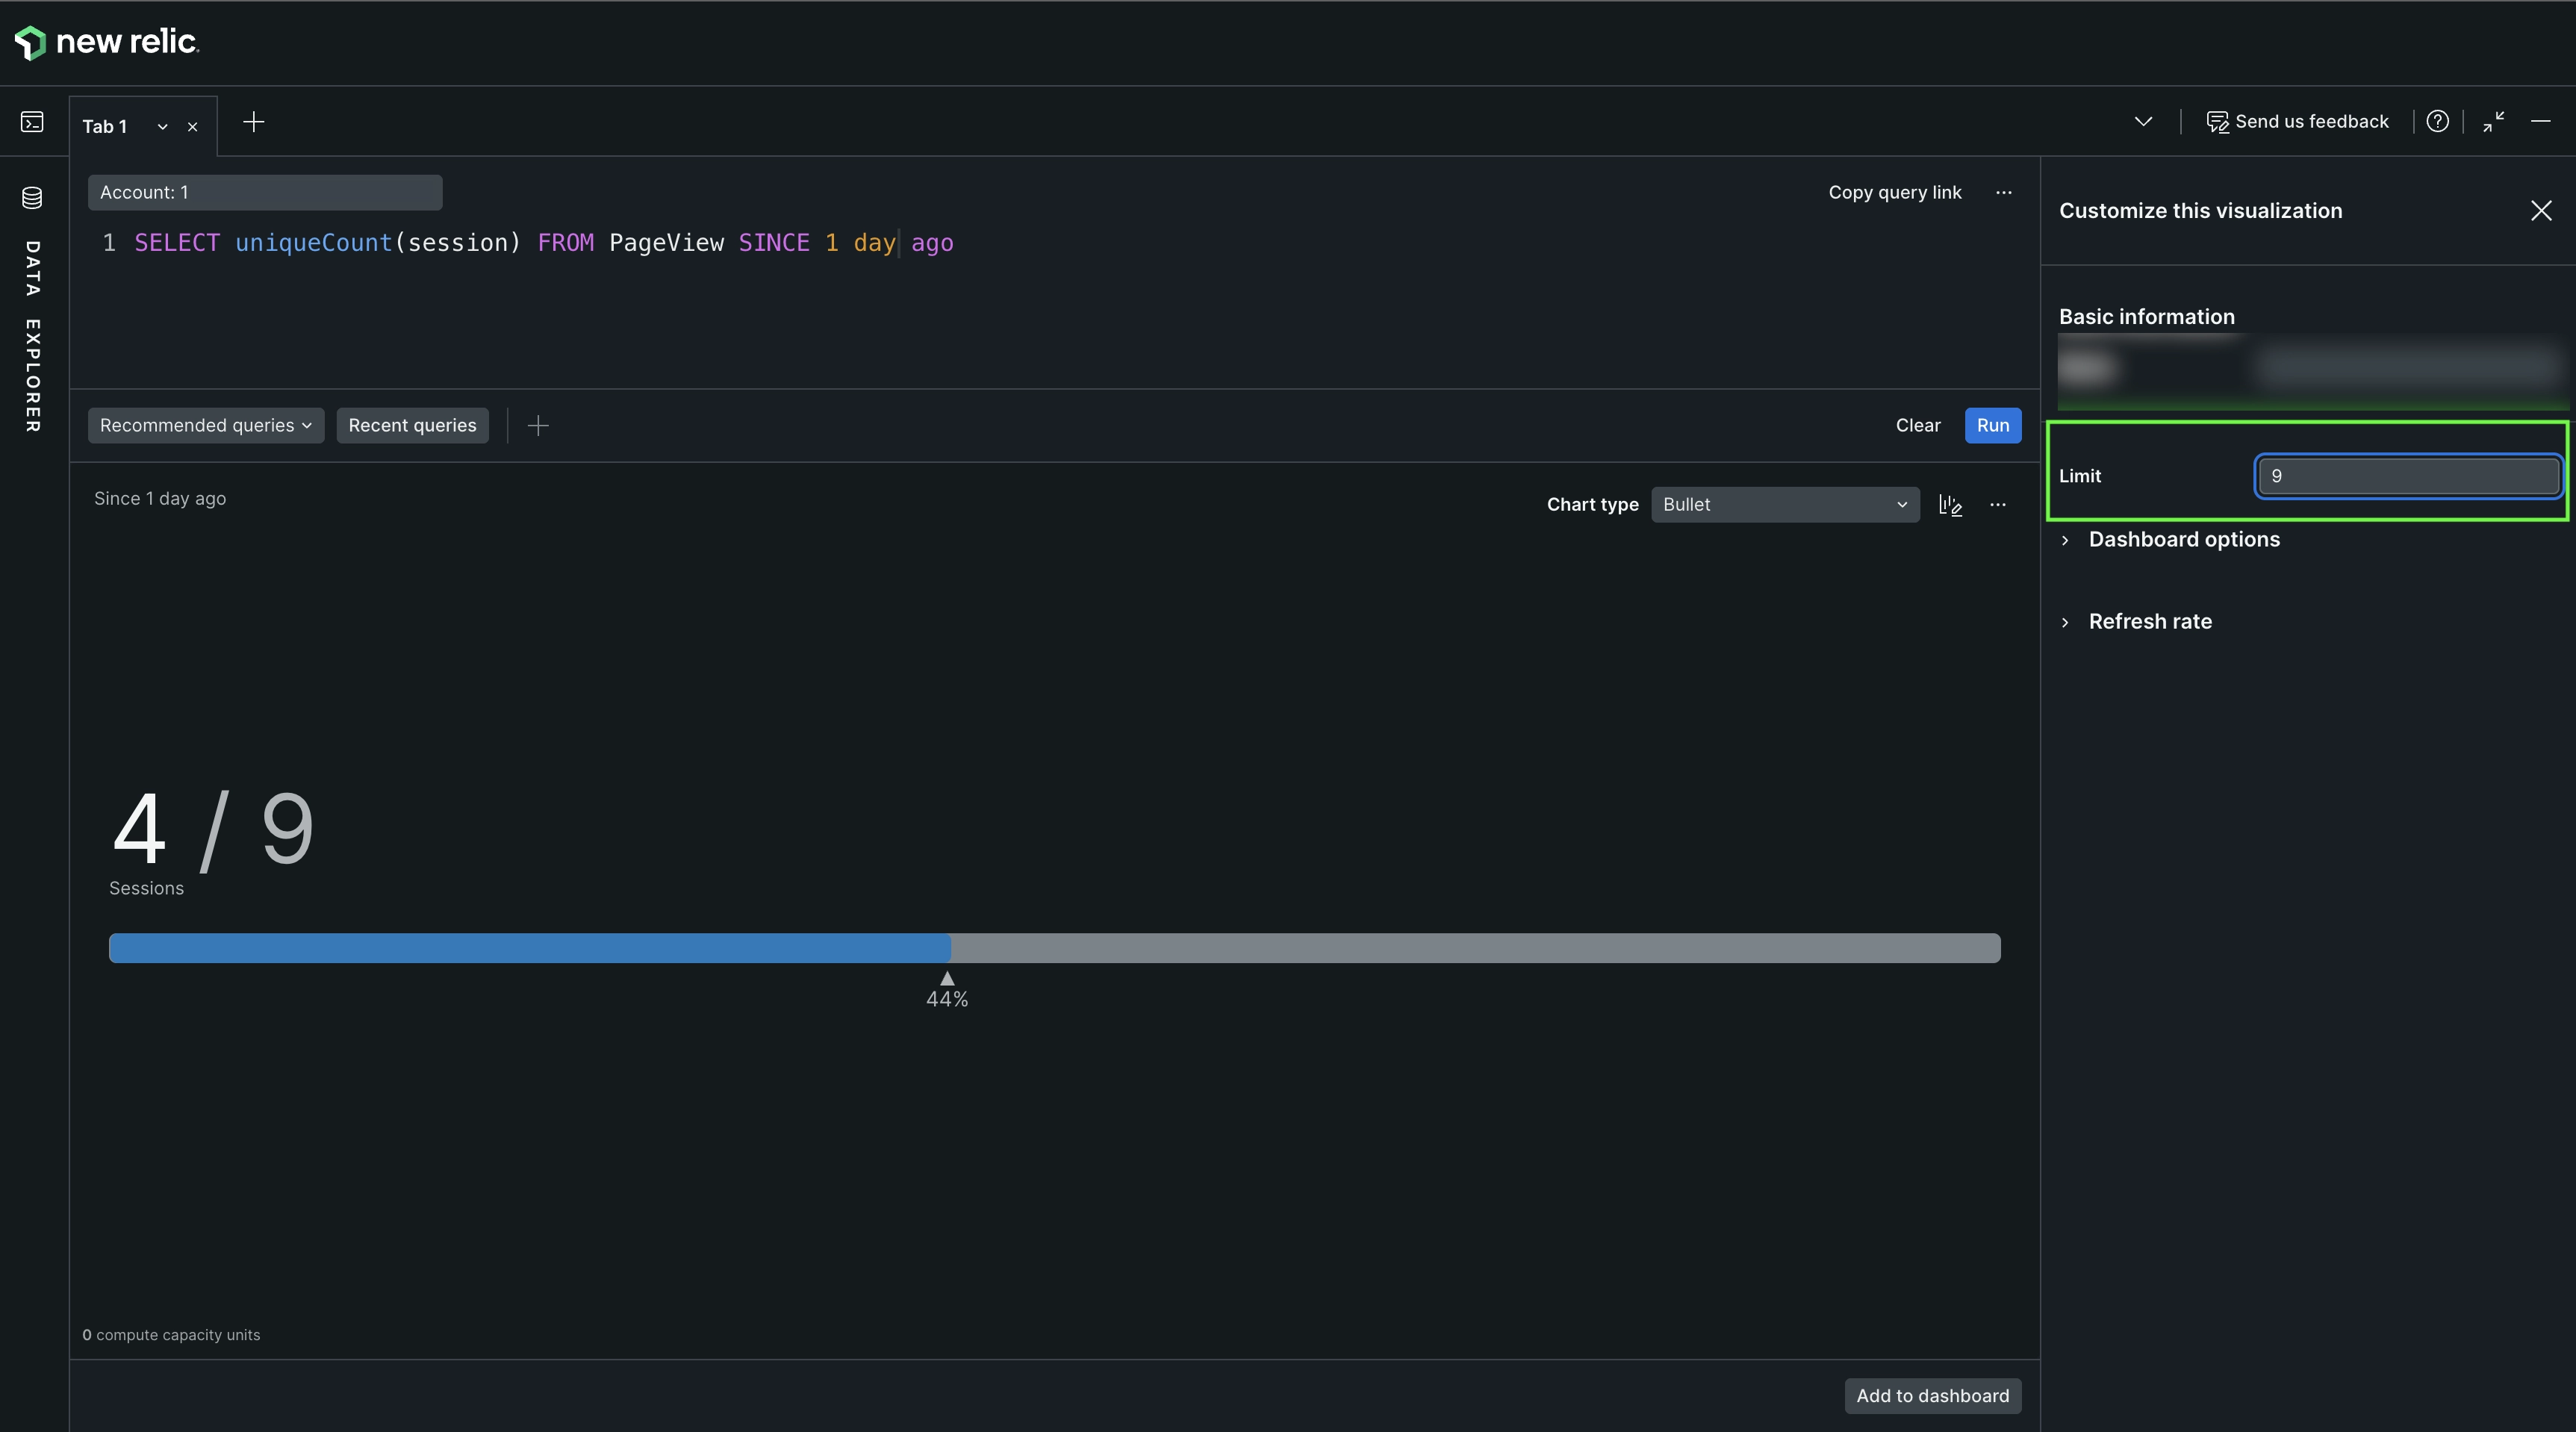Close Tab 1
The width and height of the screenshot is (2576, 1432).
(x=193, y=127)
